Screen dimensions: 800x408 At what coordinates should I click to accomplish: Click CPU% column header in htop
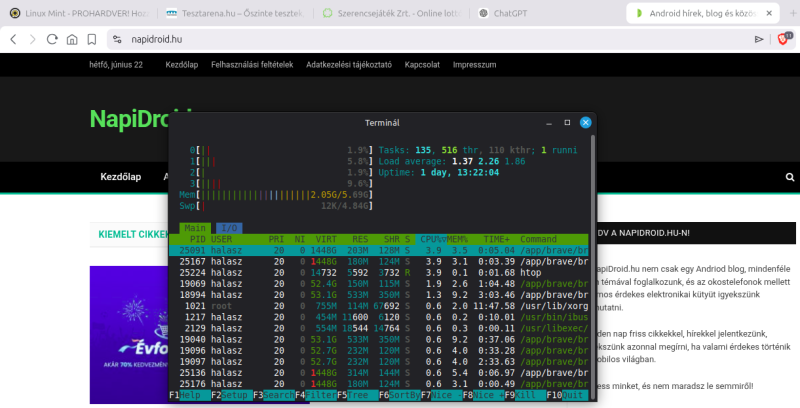point(431,239)
